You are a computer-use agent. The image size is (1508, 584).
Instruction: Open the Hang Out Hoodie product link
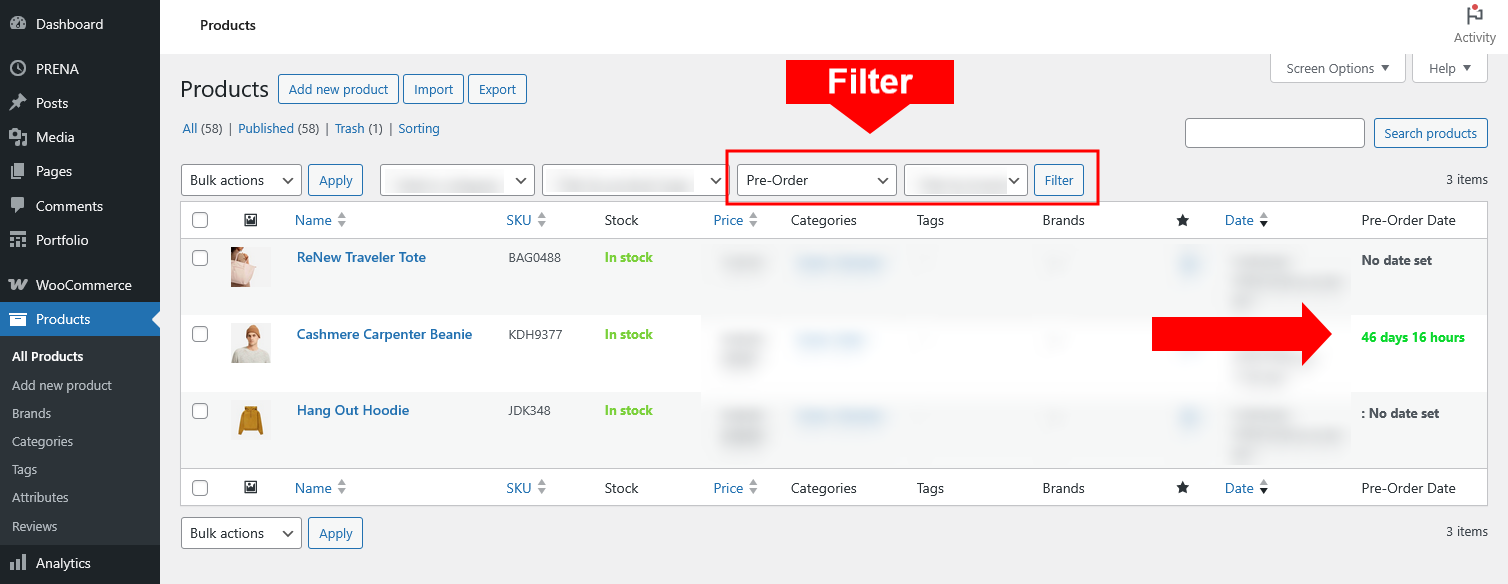[353, 410]
